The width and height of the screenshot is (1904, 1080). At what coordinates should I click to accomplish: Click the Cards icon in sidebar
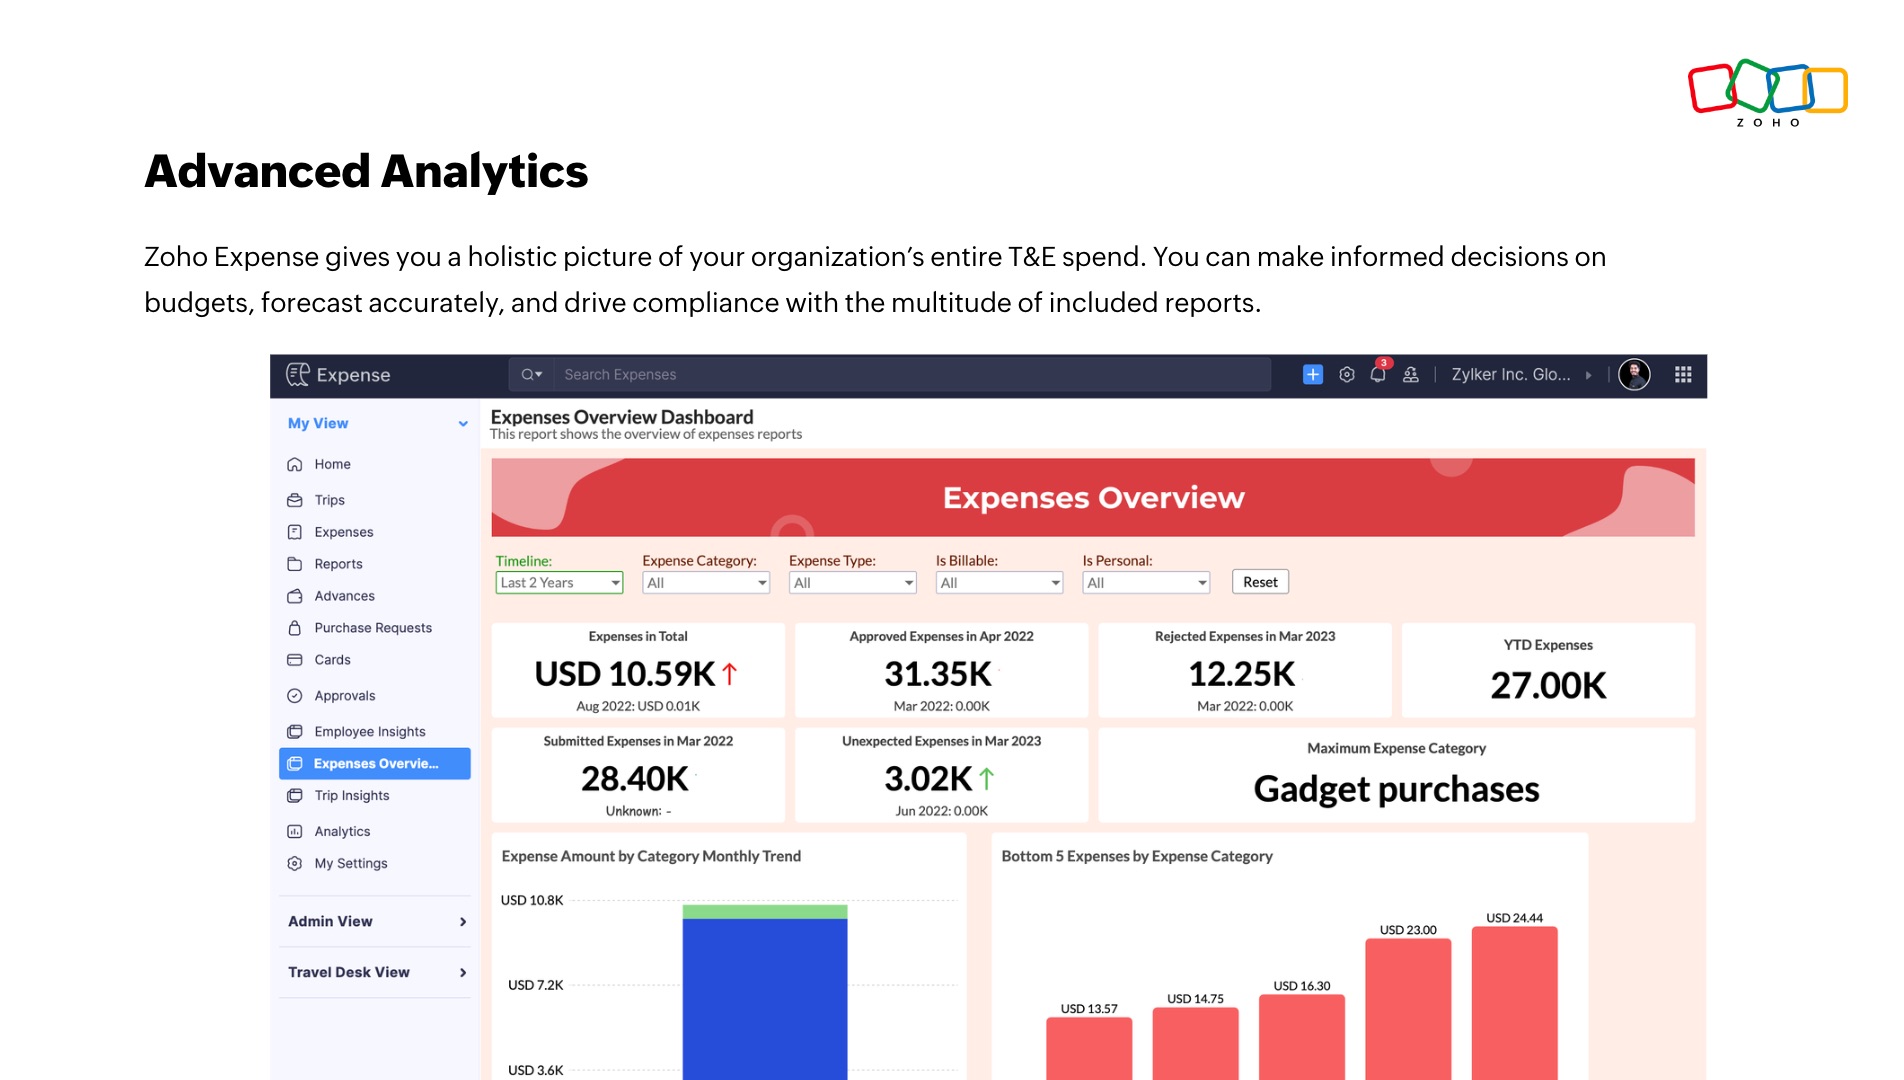pyautogui.click(x=294, y=659)
